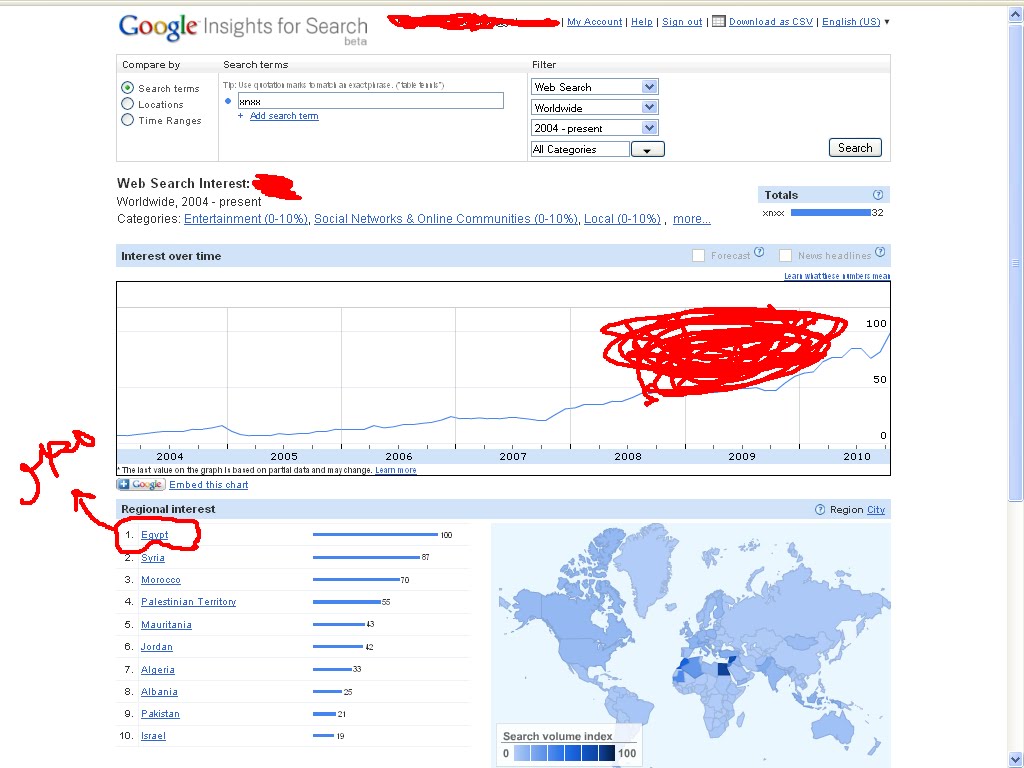Open the Egypt region link

coord(155,535)
